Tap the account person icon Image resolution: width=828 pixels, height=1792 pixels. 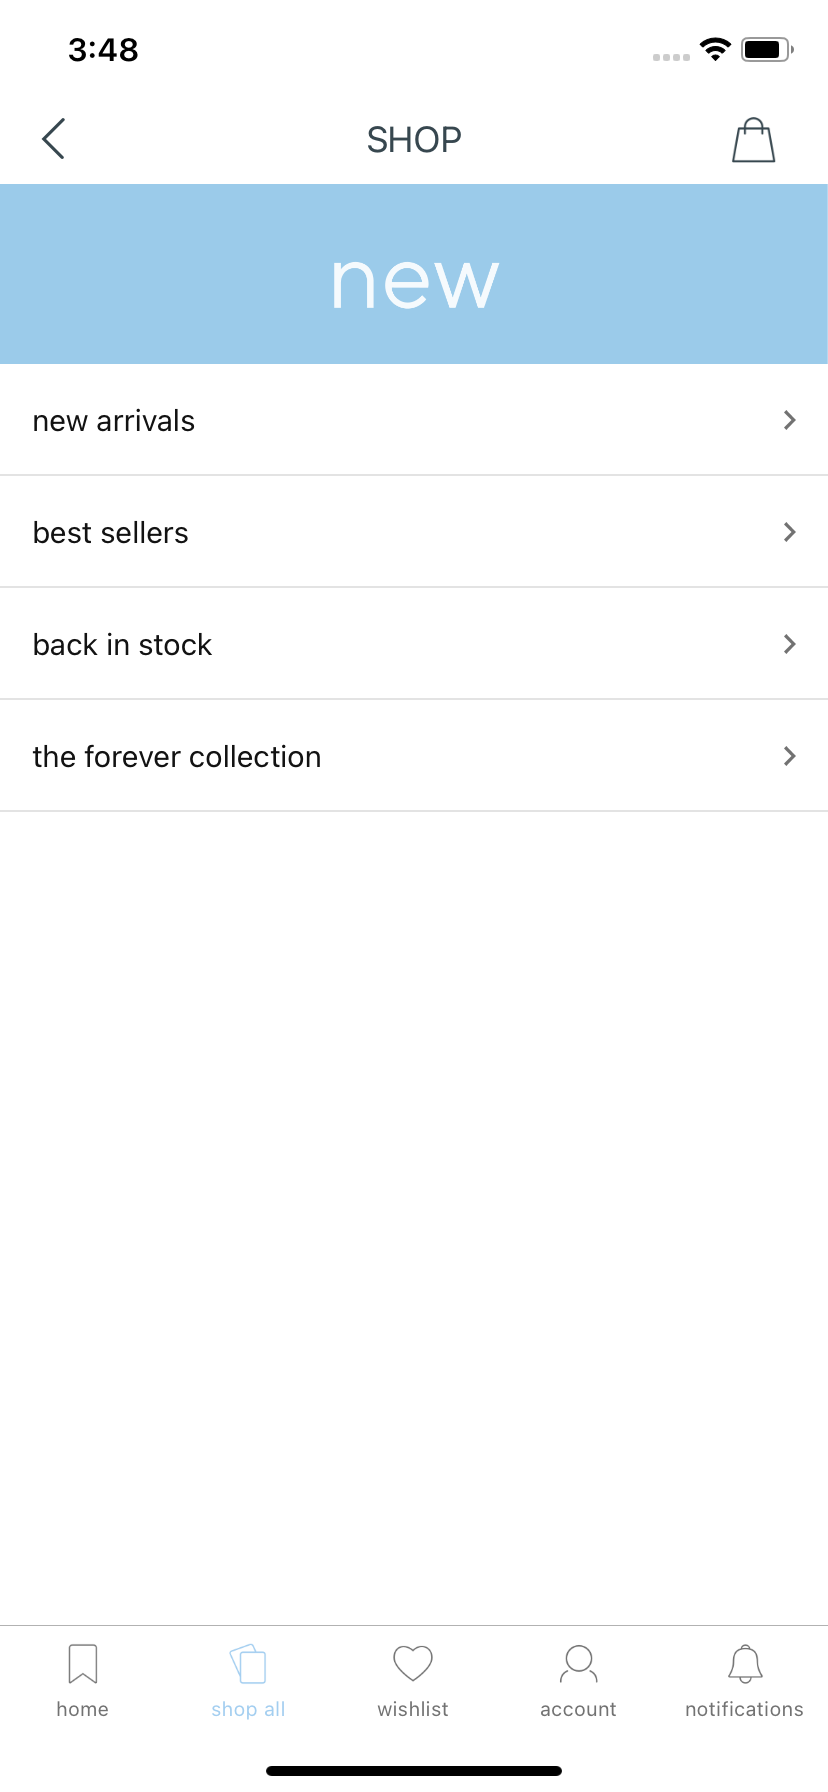[x=579, y=1664]
